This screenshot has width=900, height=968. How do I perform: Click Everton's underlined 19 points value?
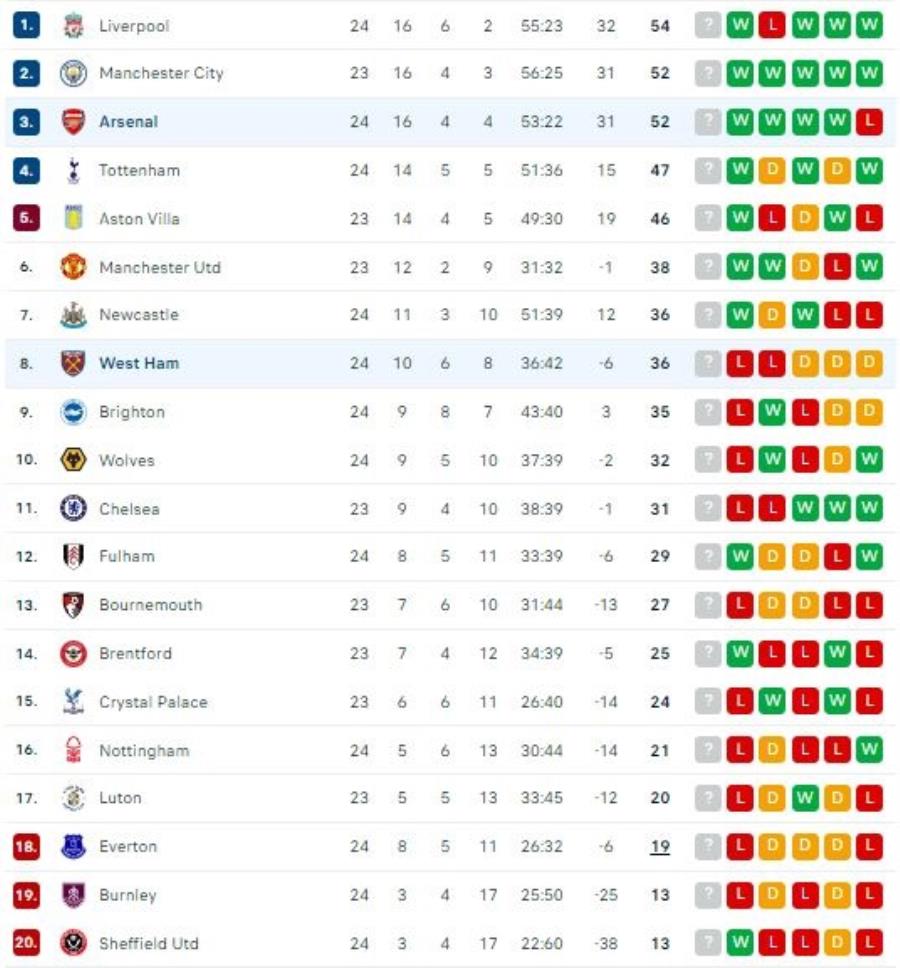[659, 847]
